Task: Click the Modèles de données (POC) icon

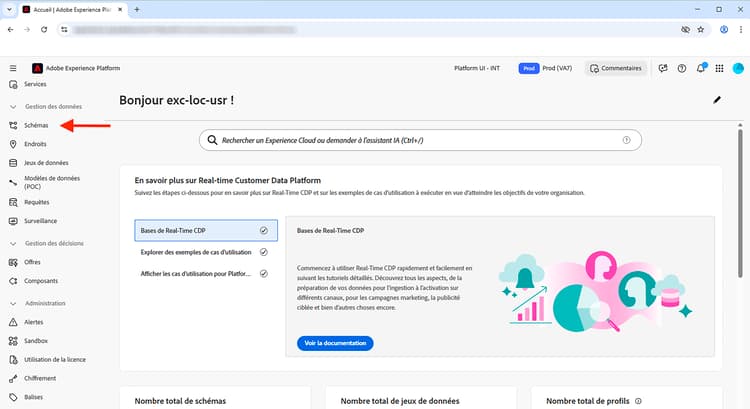Action: (x=13, y=182)
